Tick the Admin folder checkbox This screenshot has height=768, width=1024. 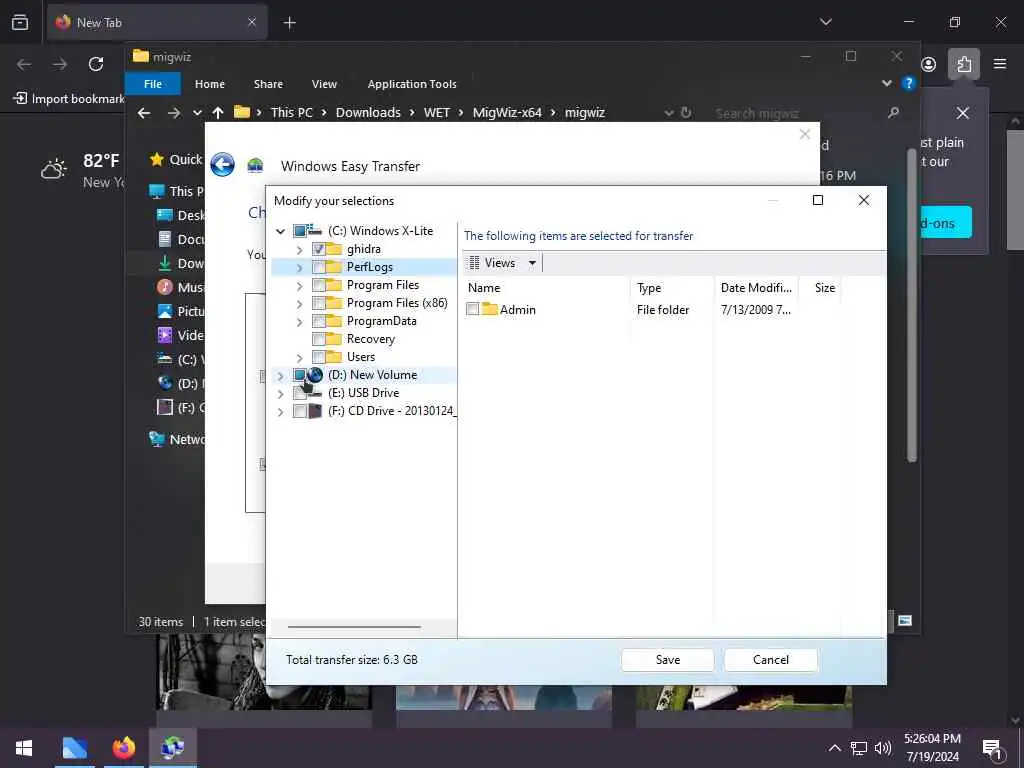coord(473,310)
